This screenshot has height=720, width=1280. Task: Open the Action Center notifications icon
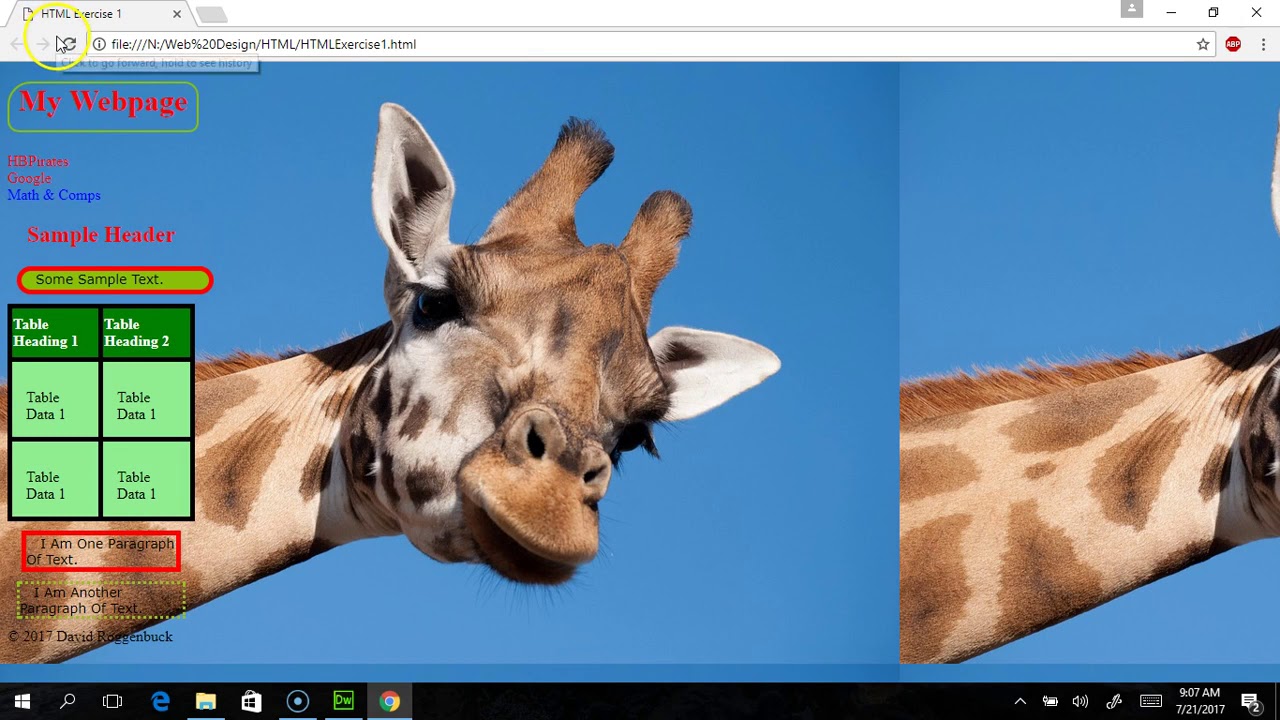1250,701
